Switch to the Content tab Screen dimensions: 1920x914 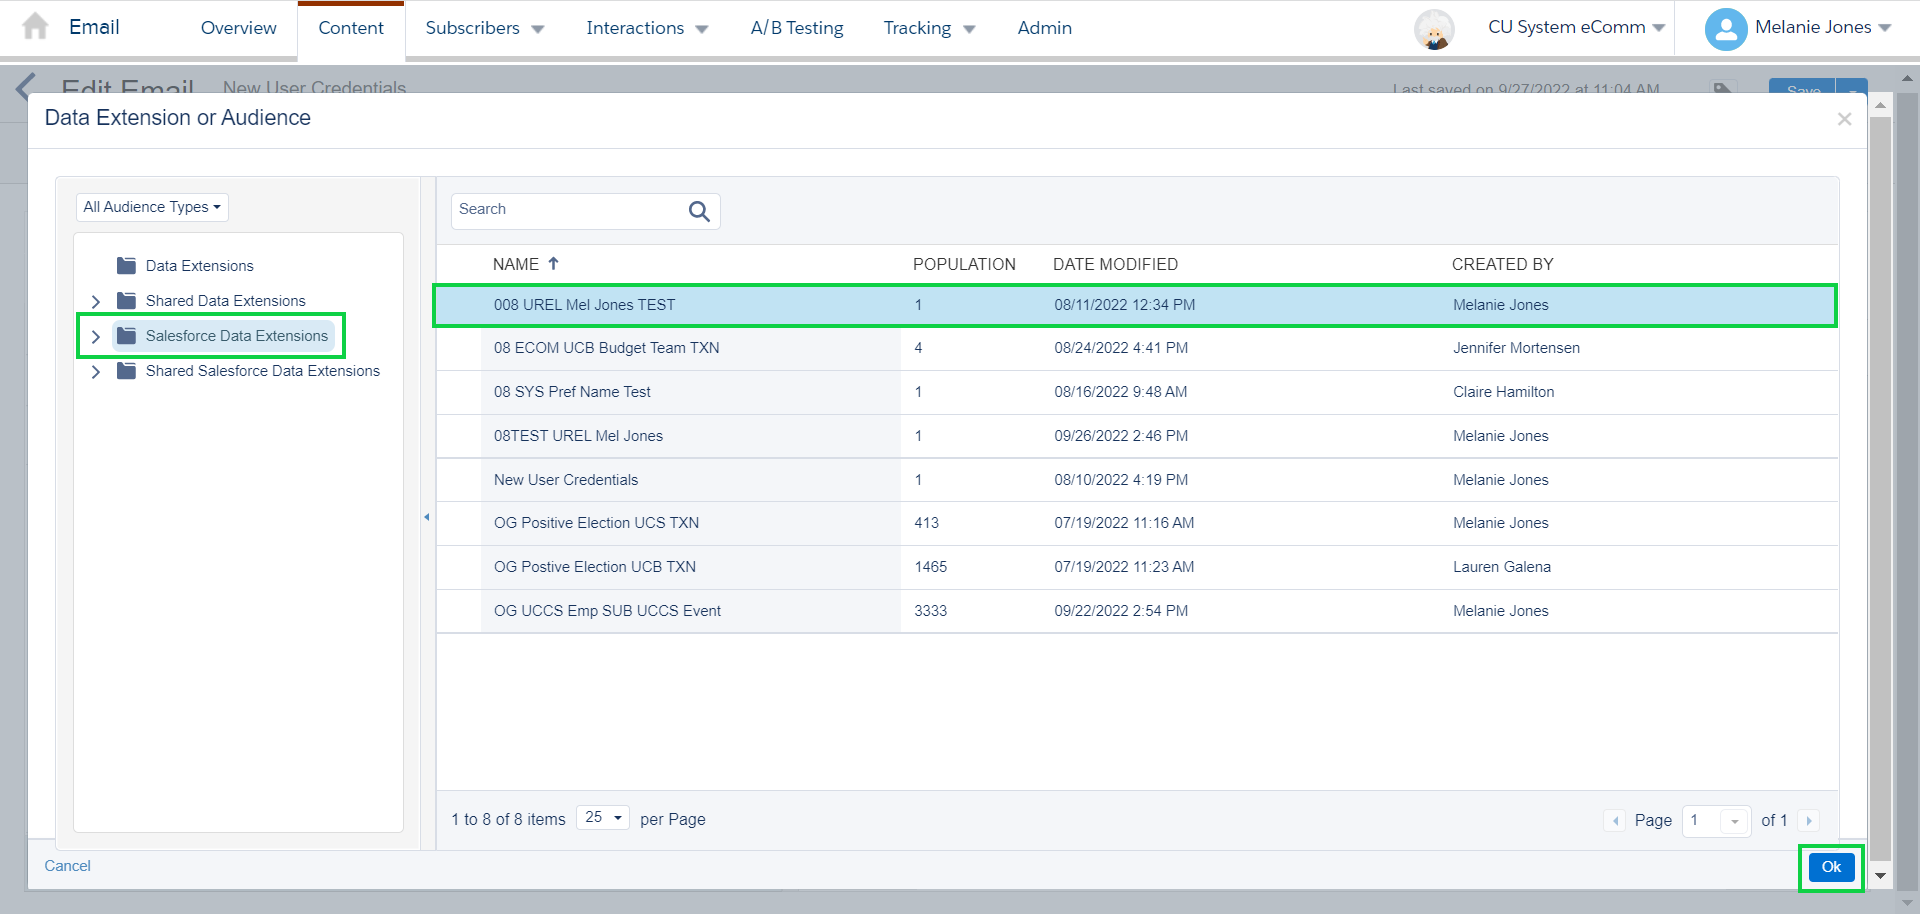351,28
